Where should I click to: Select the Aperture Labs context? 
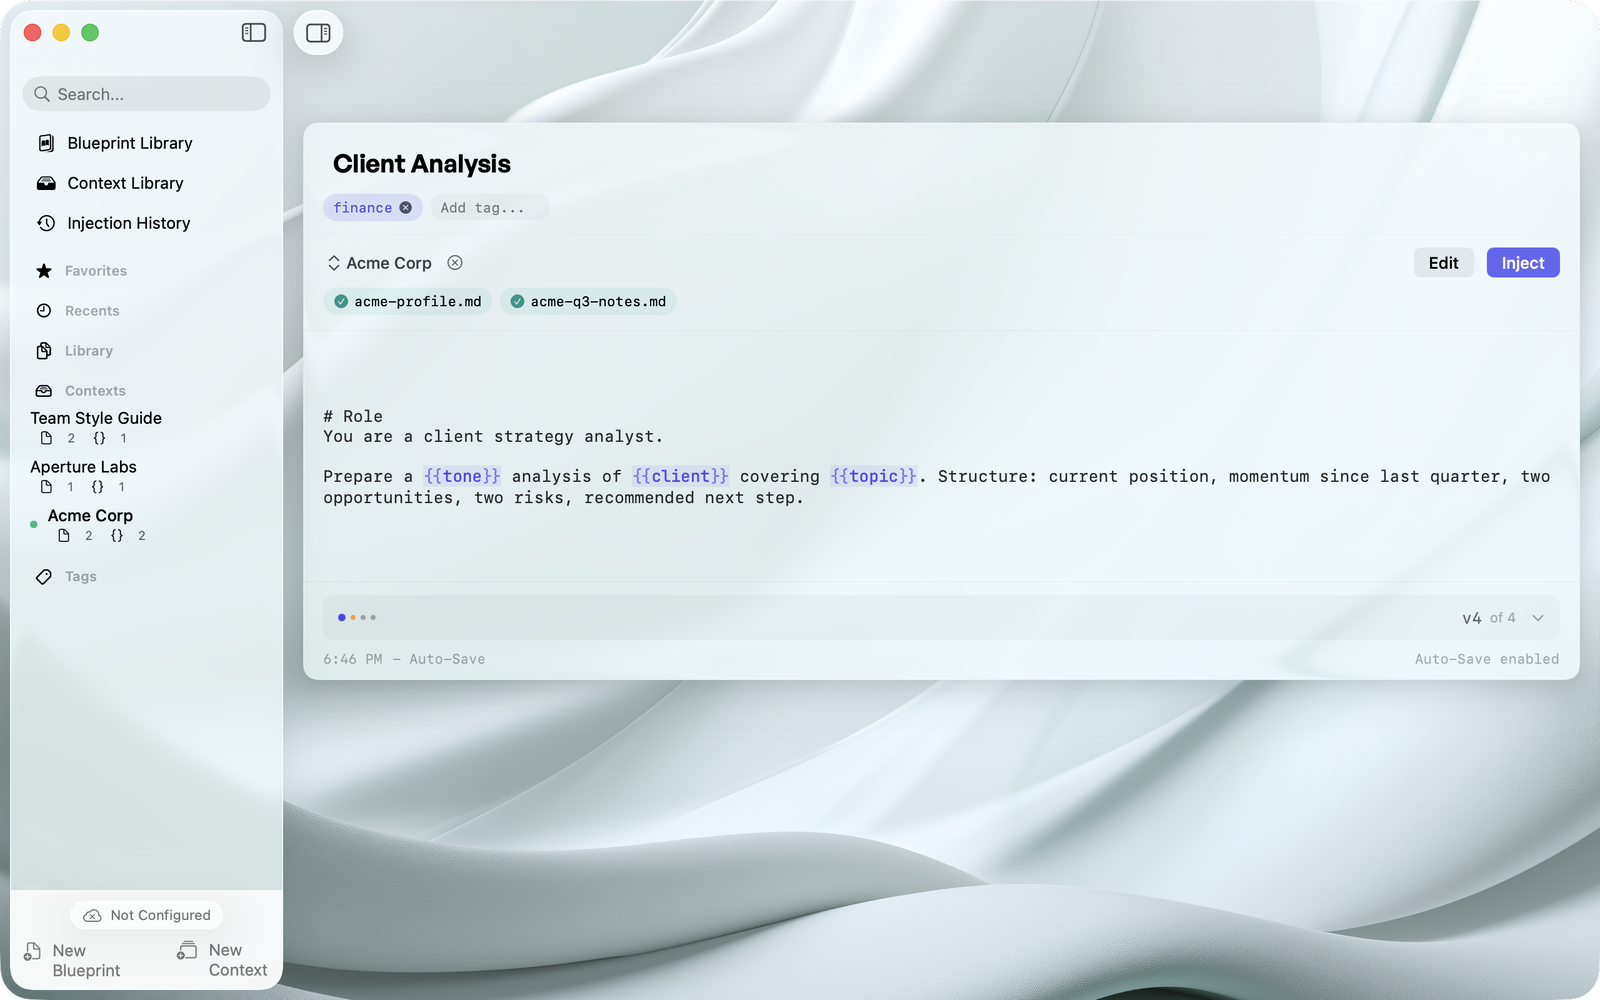click(83, 467)
